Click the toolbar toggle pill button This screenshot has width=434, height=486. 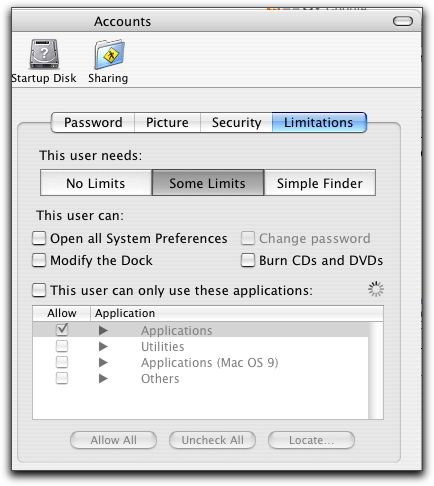coord(403,21)
